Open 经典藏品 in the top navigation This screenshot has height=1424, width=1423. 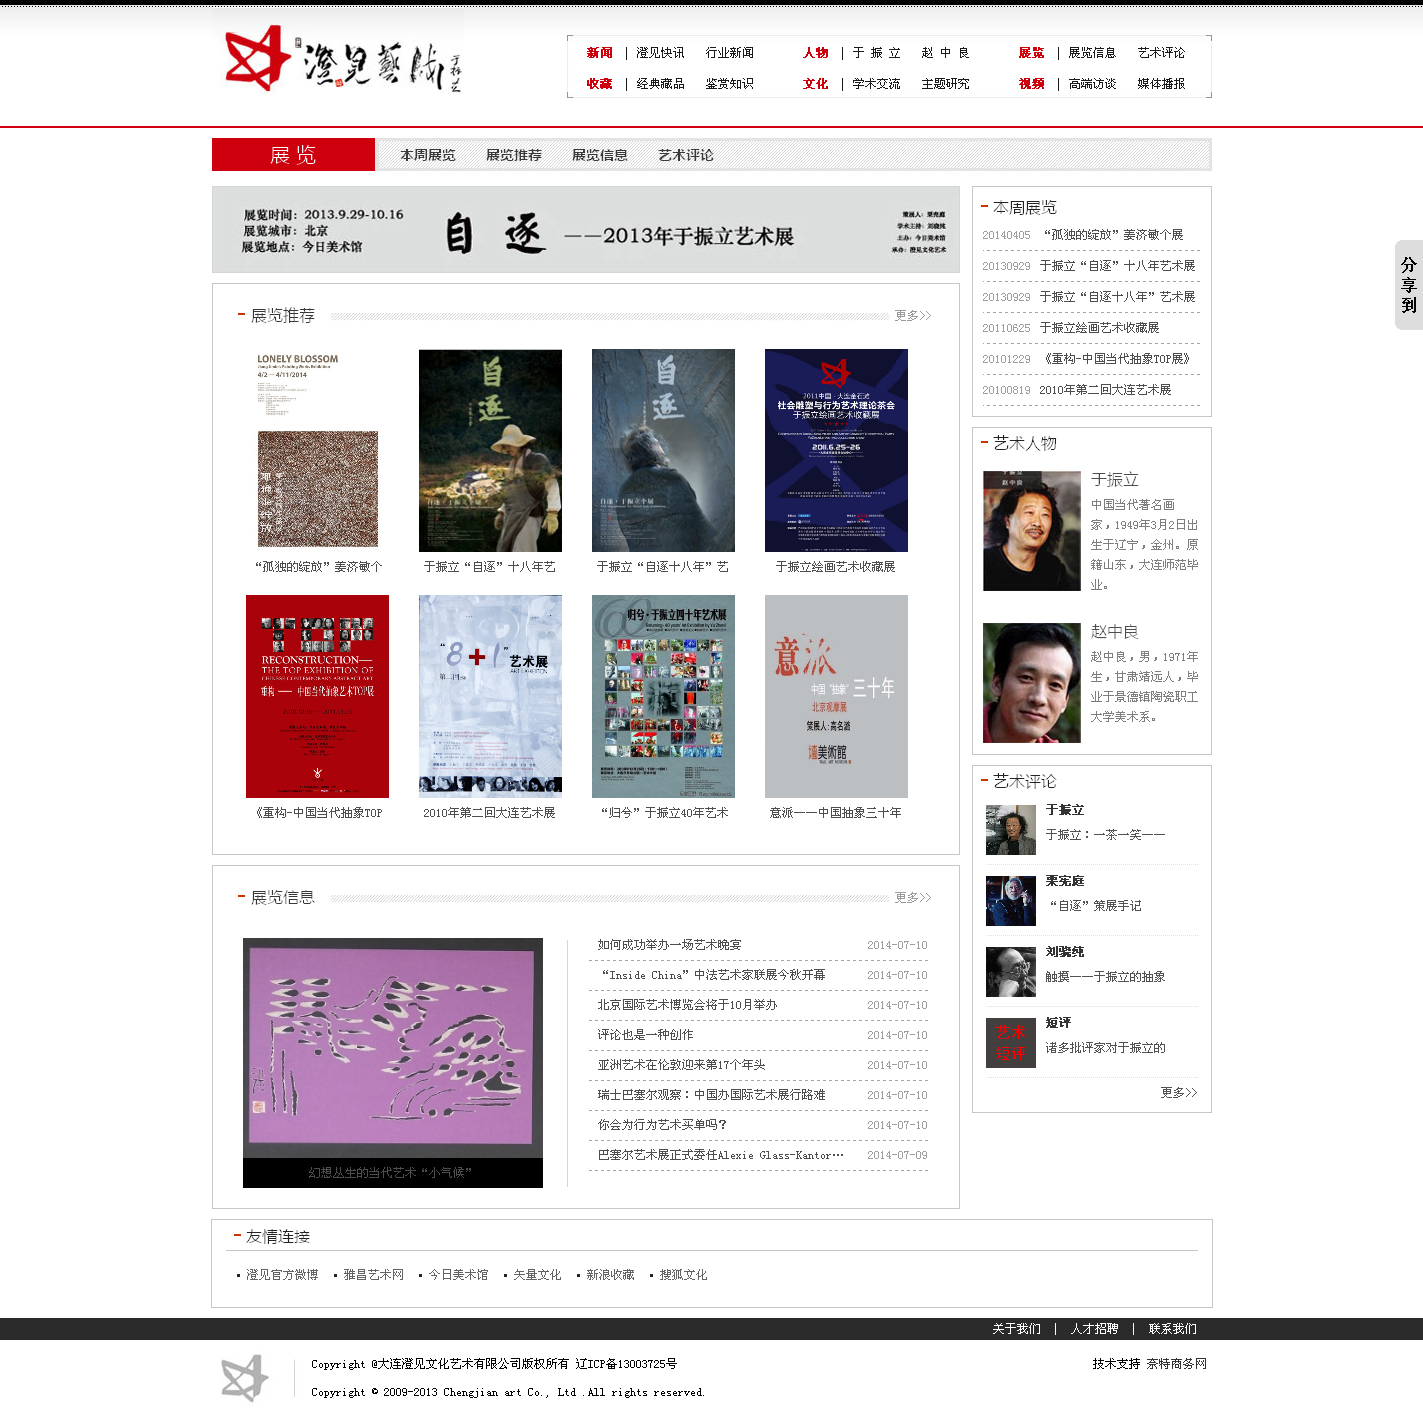click(x=660, y=84)
